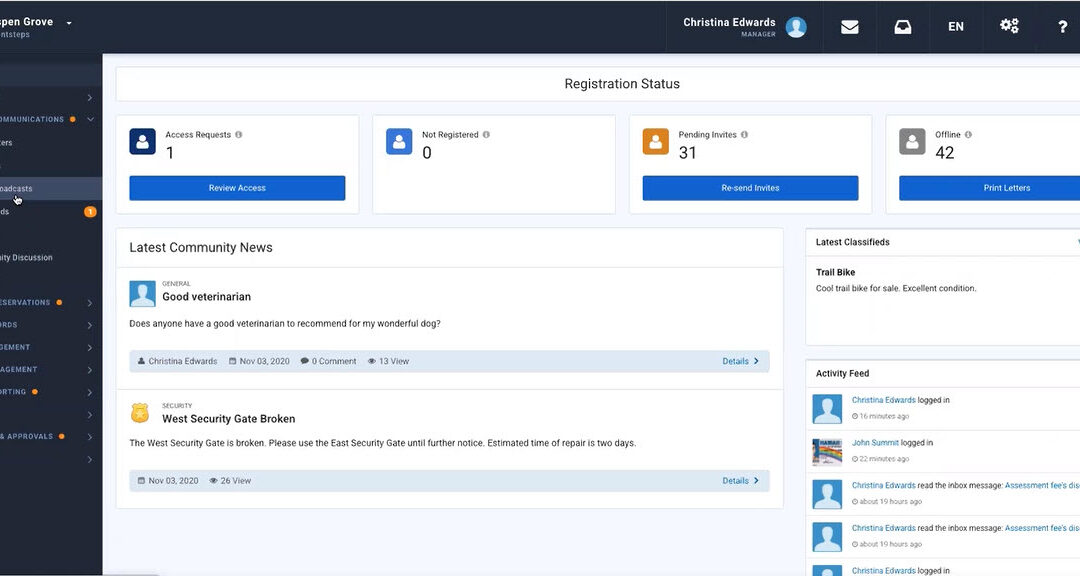Open Details link for Good veterinarian post

pos(740,361)
